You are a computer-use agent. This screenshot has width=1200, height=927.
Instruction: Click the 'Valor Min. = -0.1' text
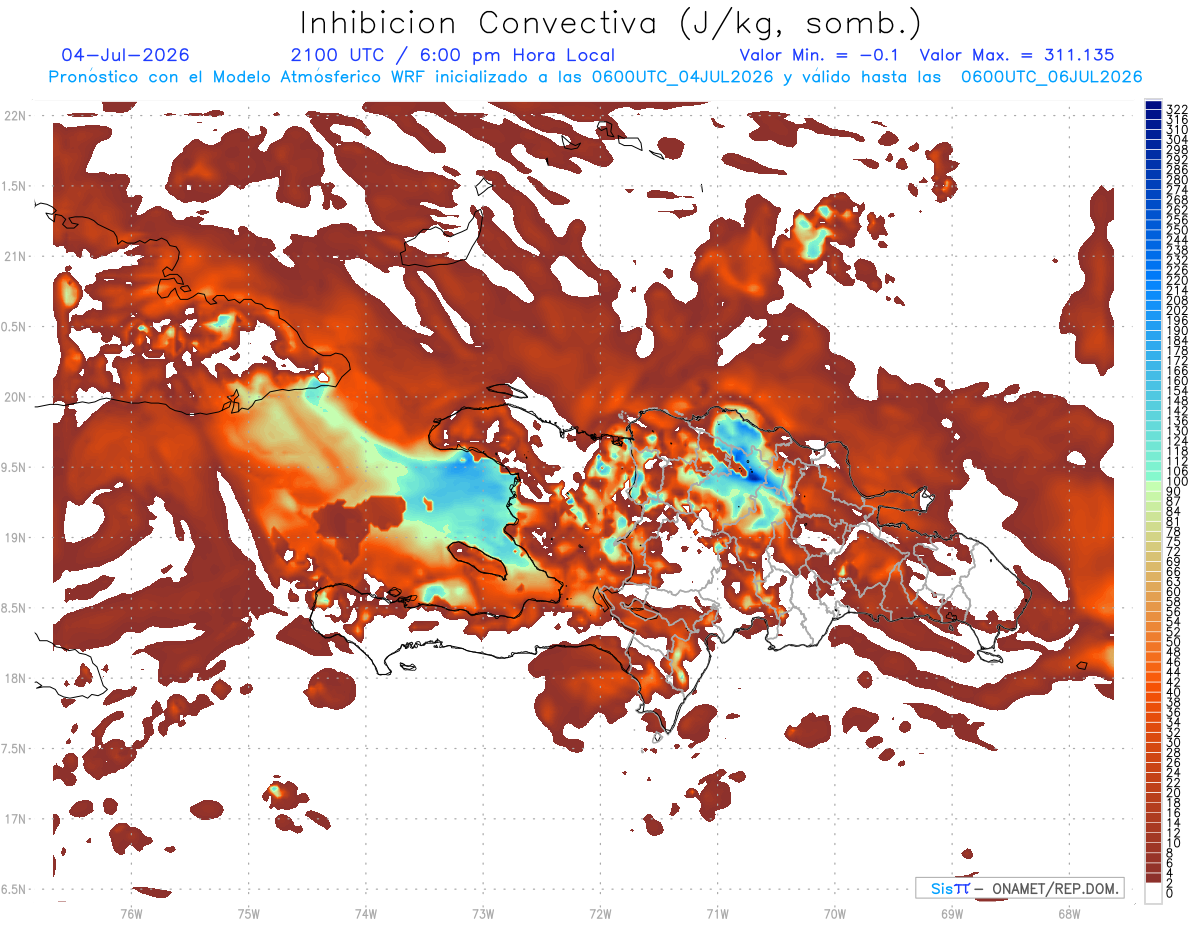[x=820, y=56]
